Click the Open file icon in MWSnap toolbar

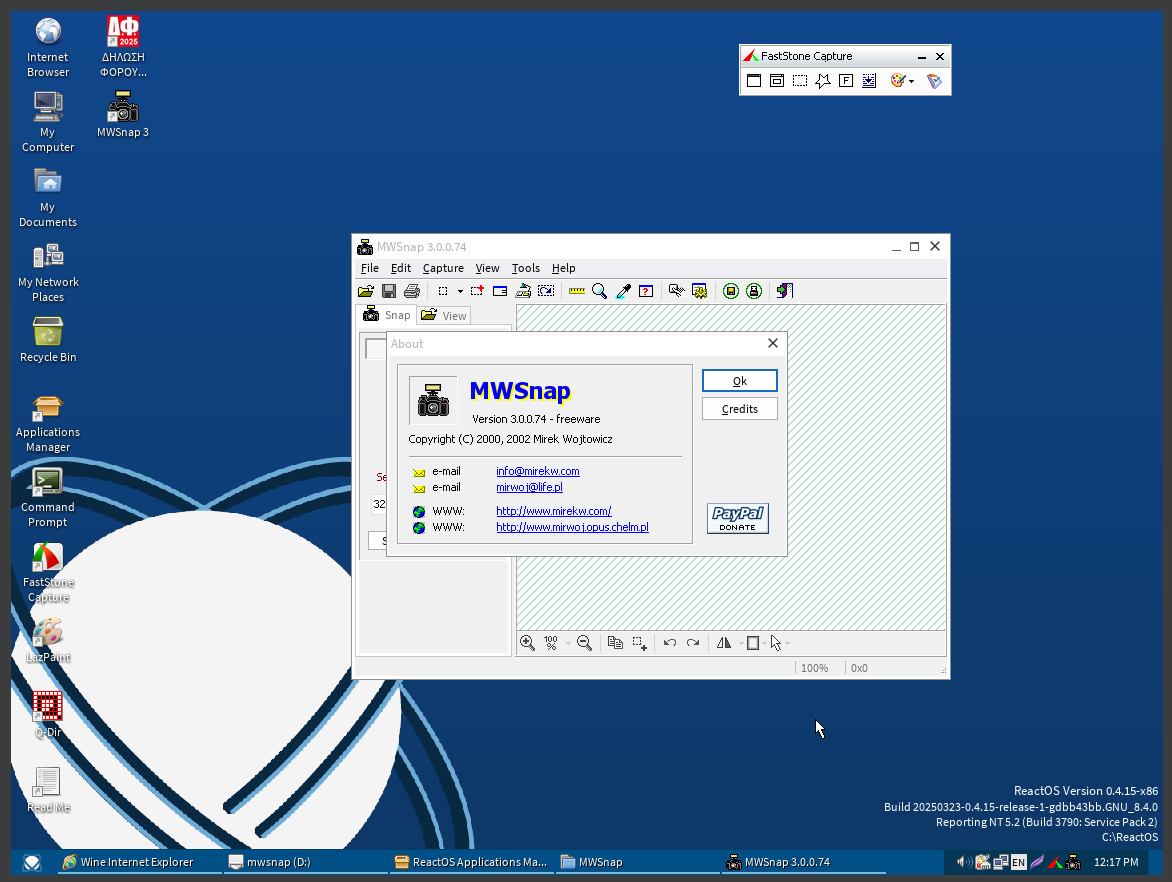click(366, 291)
